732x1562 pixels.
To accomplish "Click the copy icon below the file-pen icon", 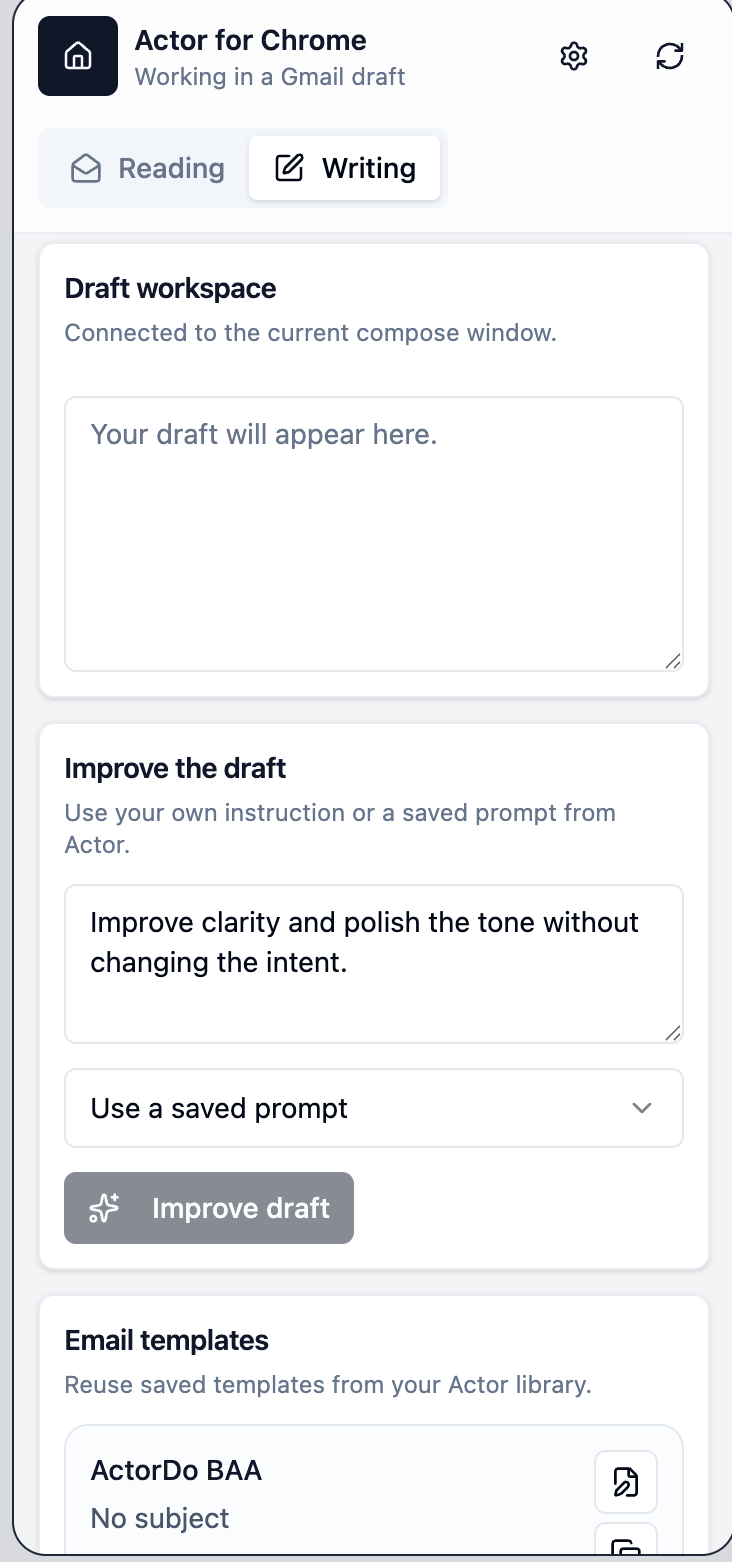I will [626, 1545].
